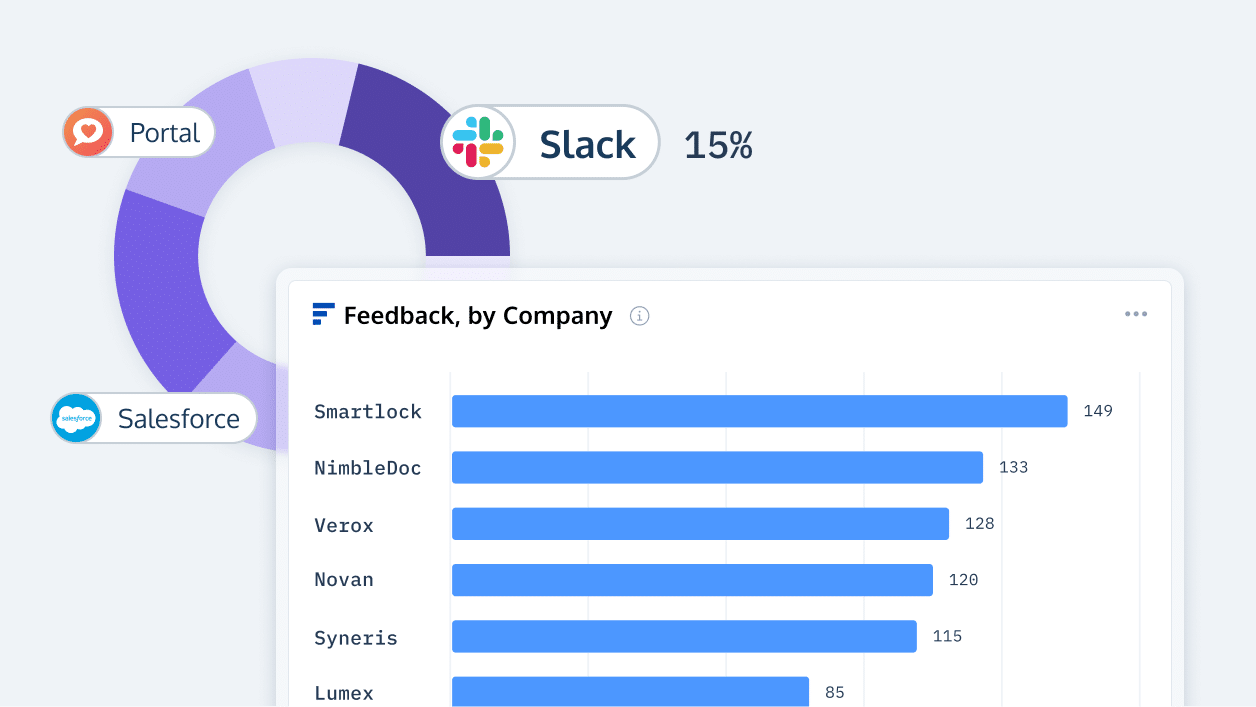Click the info icon beside the title
This screenshot has width=1256, height=707.
(x=640, y=316)
